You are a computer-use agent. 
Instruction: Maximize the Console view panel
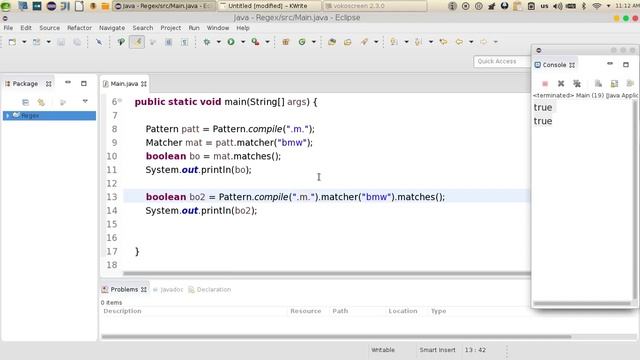[x=626, y=64]
